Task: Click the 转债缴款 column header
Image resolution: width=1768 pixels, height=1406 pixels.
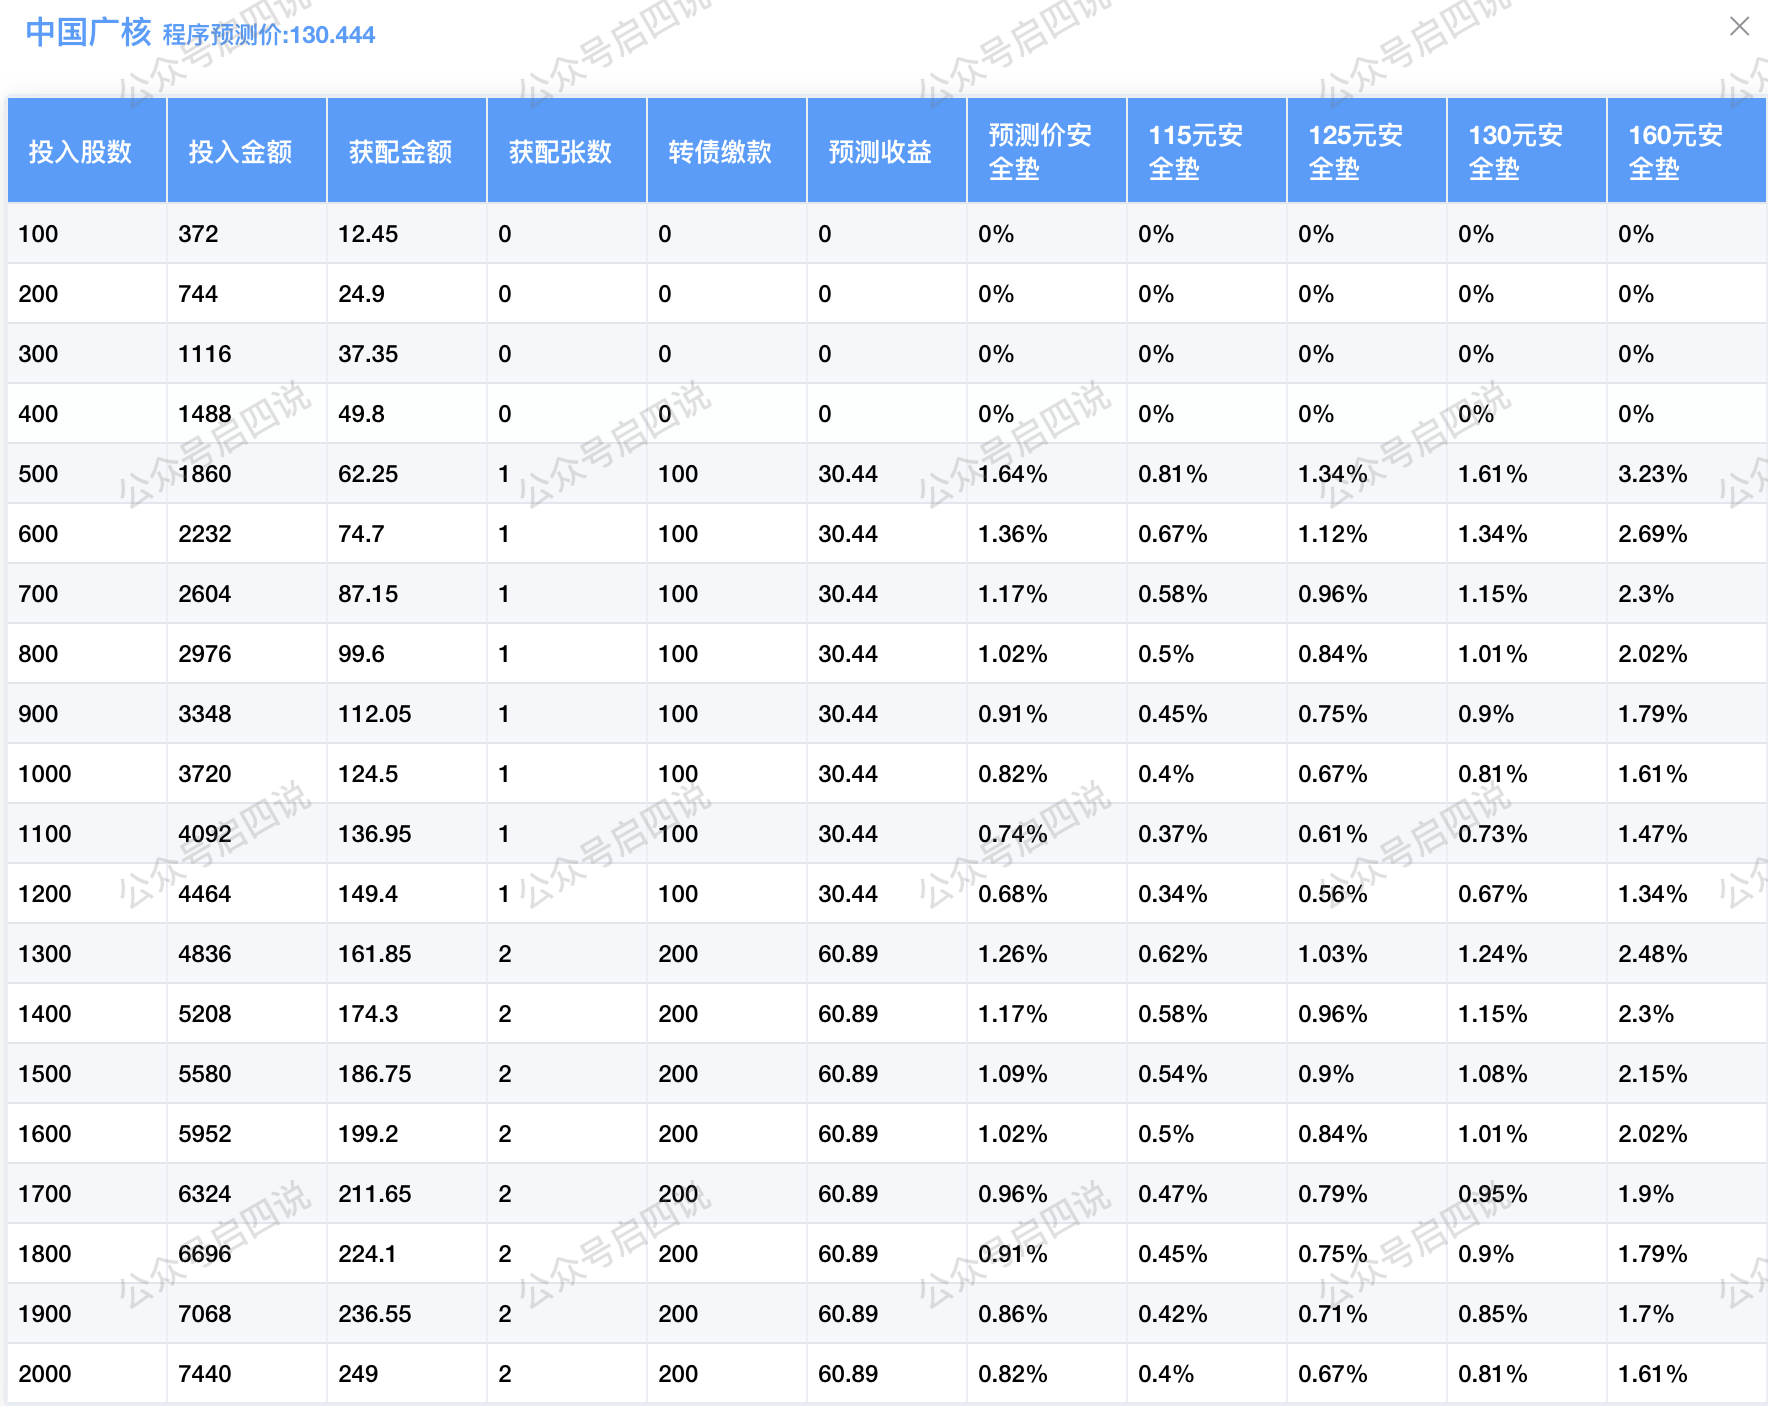Action: tap(720, 152)
